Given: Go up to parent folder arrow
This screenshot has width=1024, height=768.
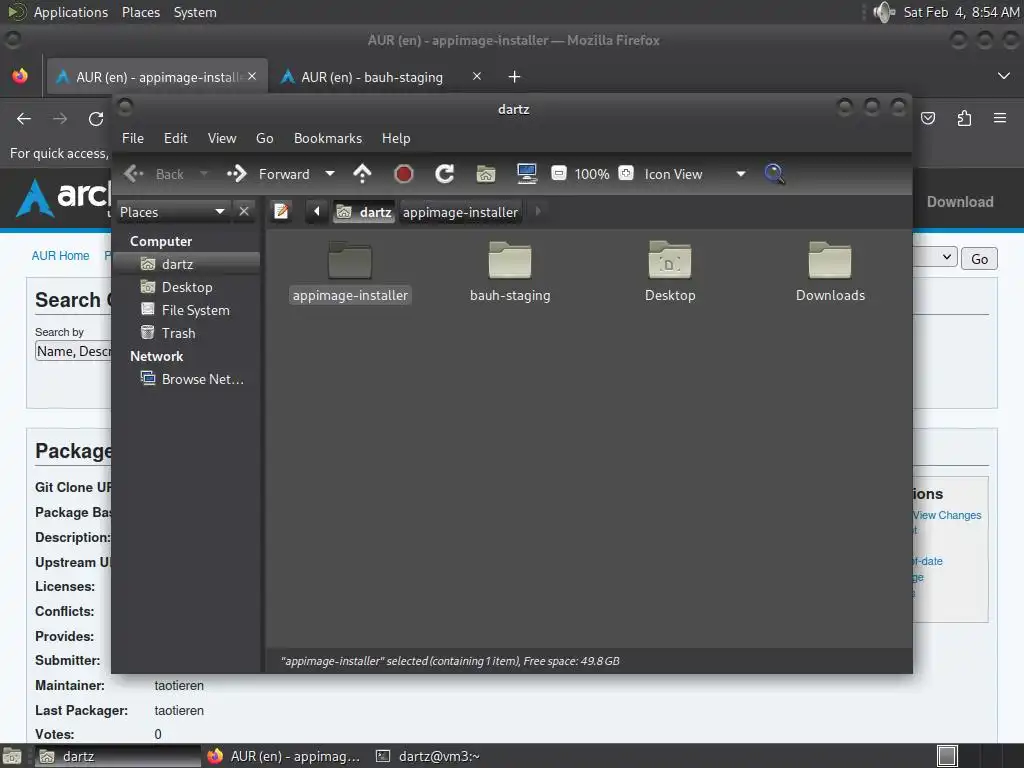Looking at the screenshot, I should tap(362, 174).
